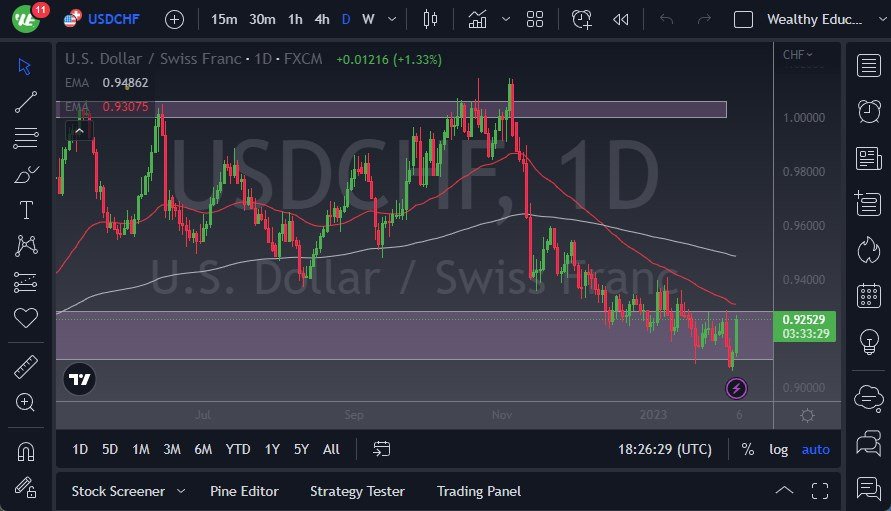This screenshot has height=511, width=891.
Task: Click the Alert clock icon in top toolbar
Action: pyautogui.click(x=582, y=19)
